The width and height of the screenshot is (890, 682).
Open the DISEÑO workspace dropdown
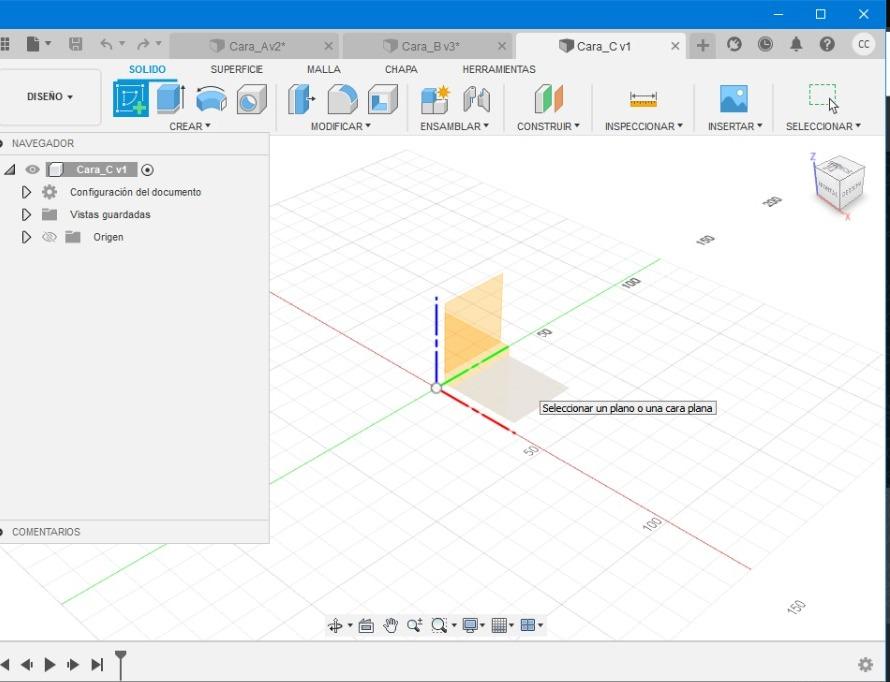click(50, 97)
